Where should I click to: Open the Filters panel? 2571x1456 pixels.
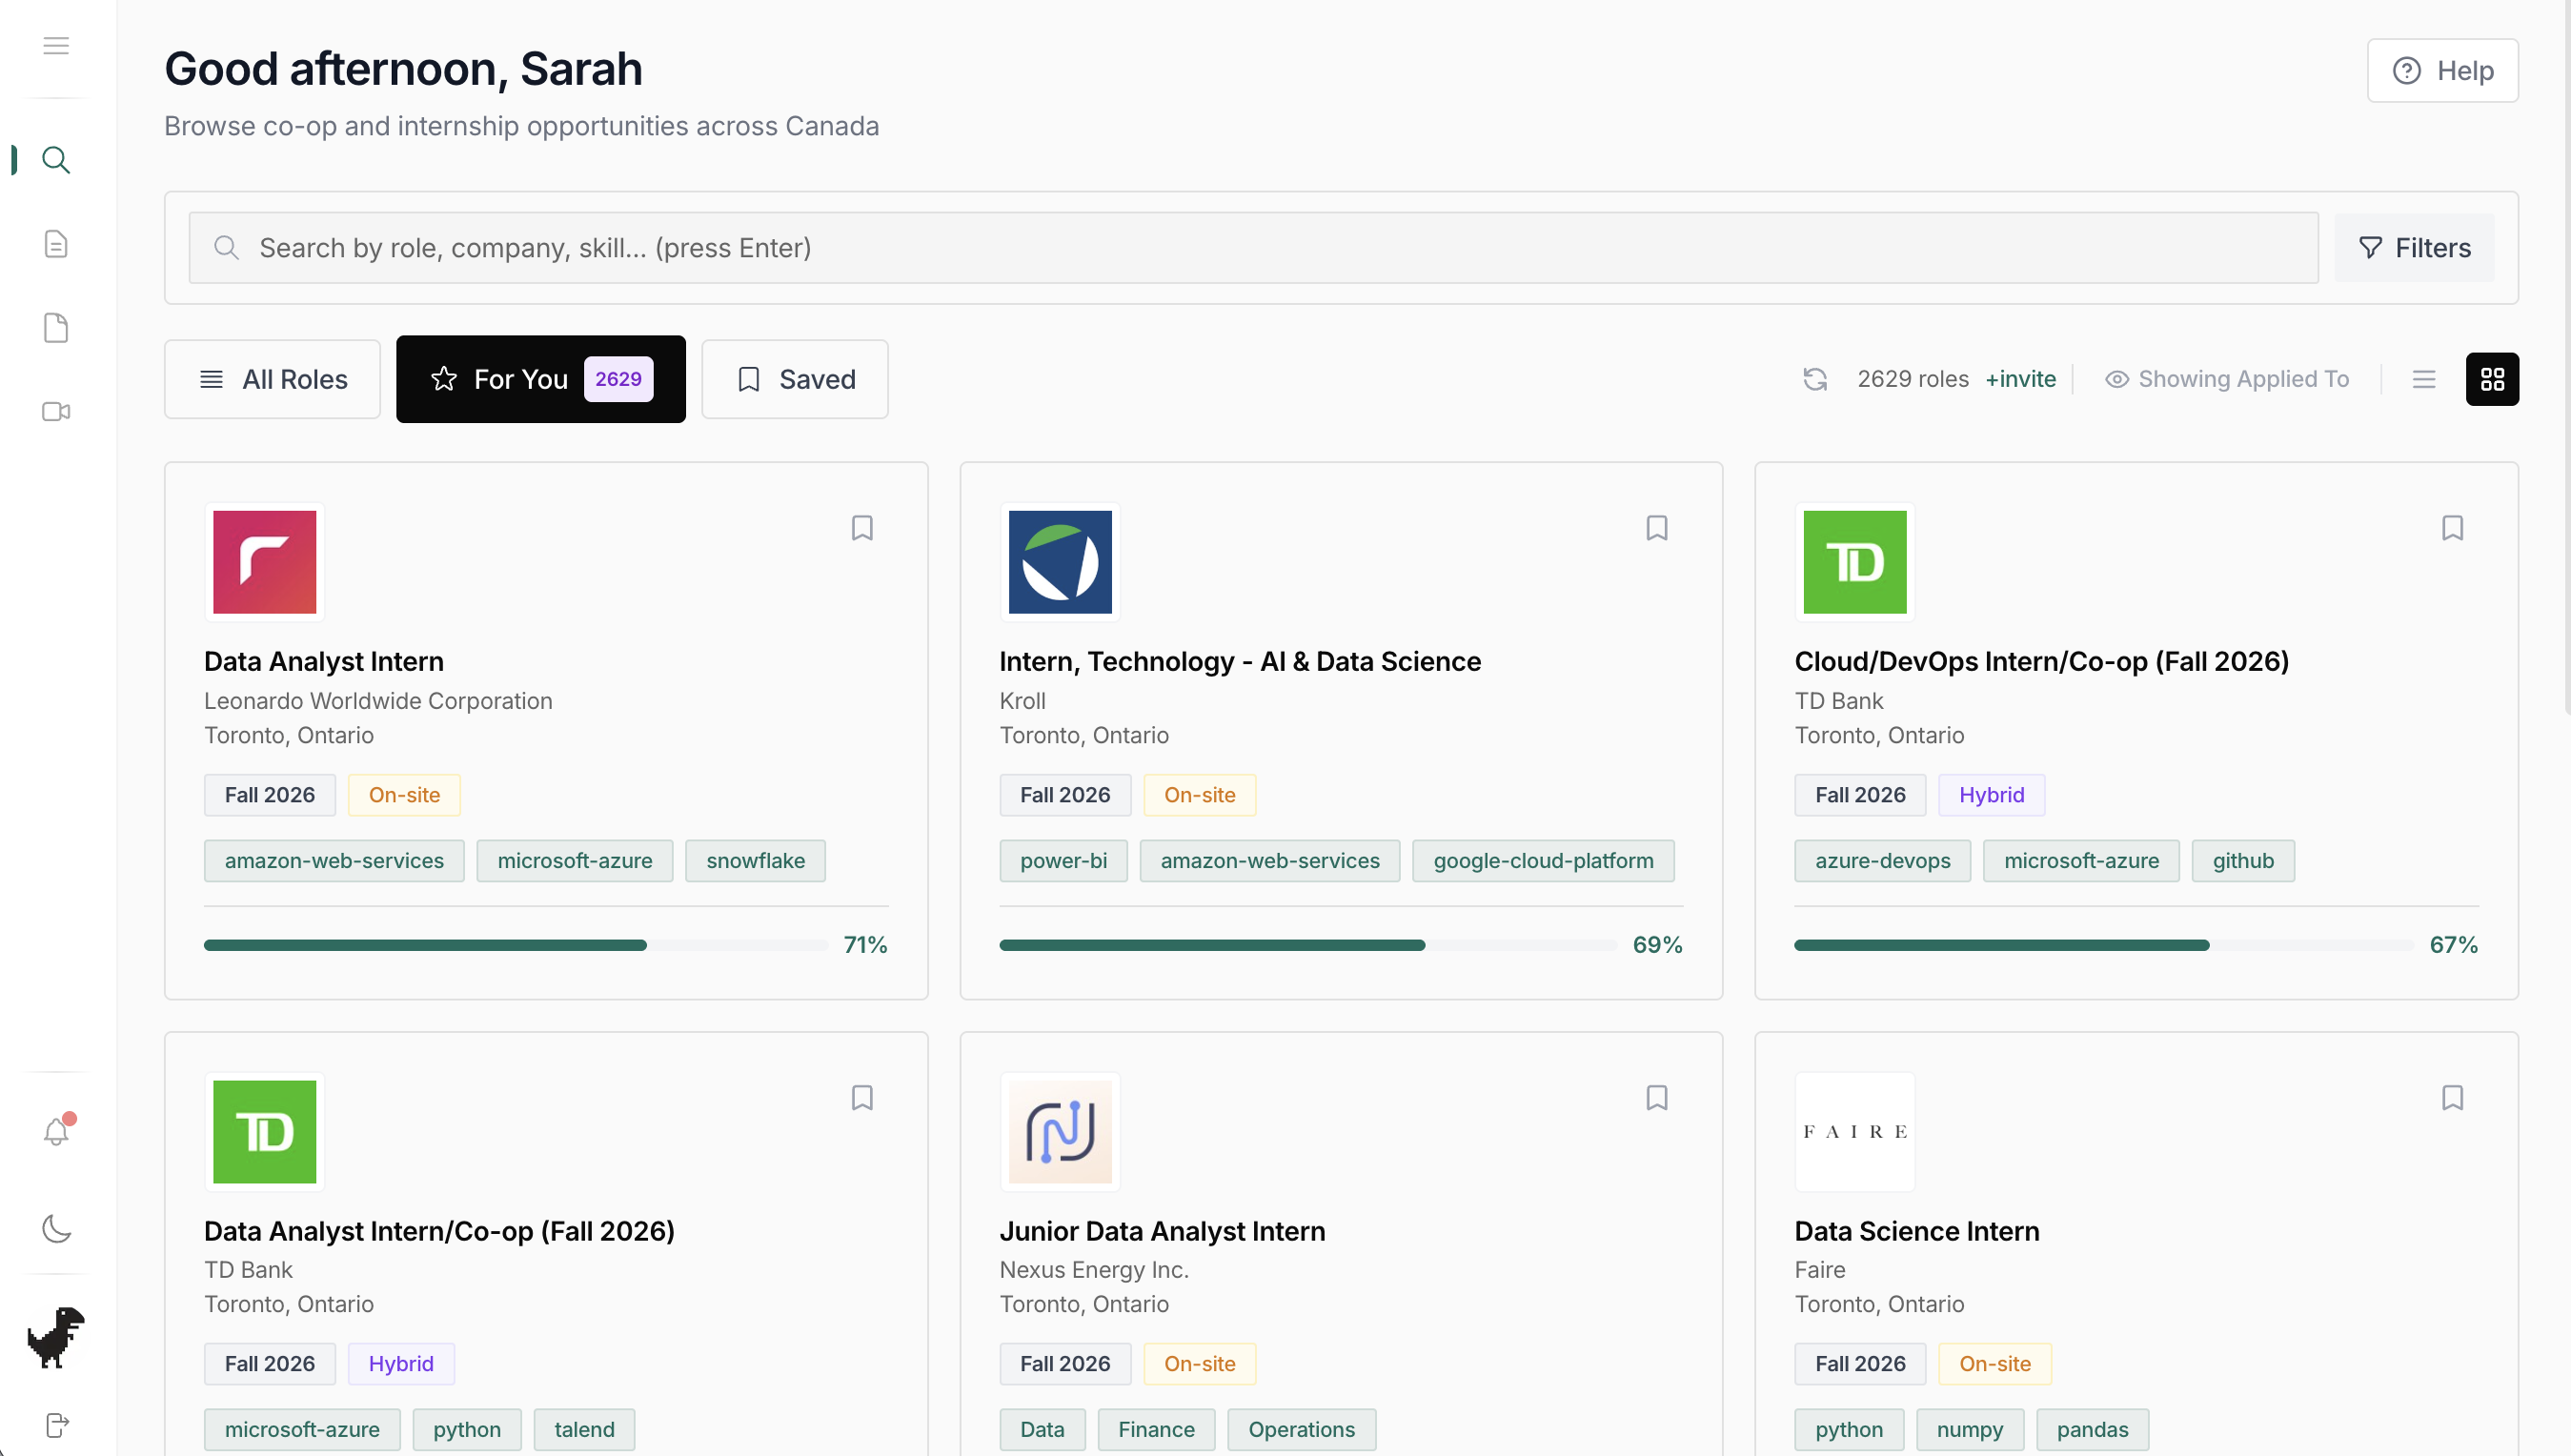[x=2414, y=248]
